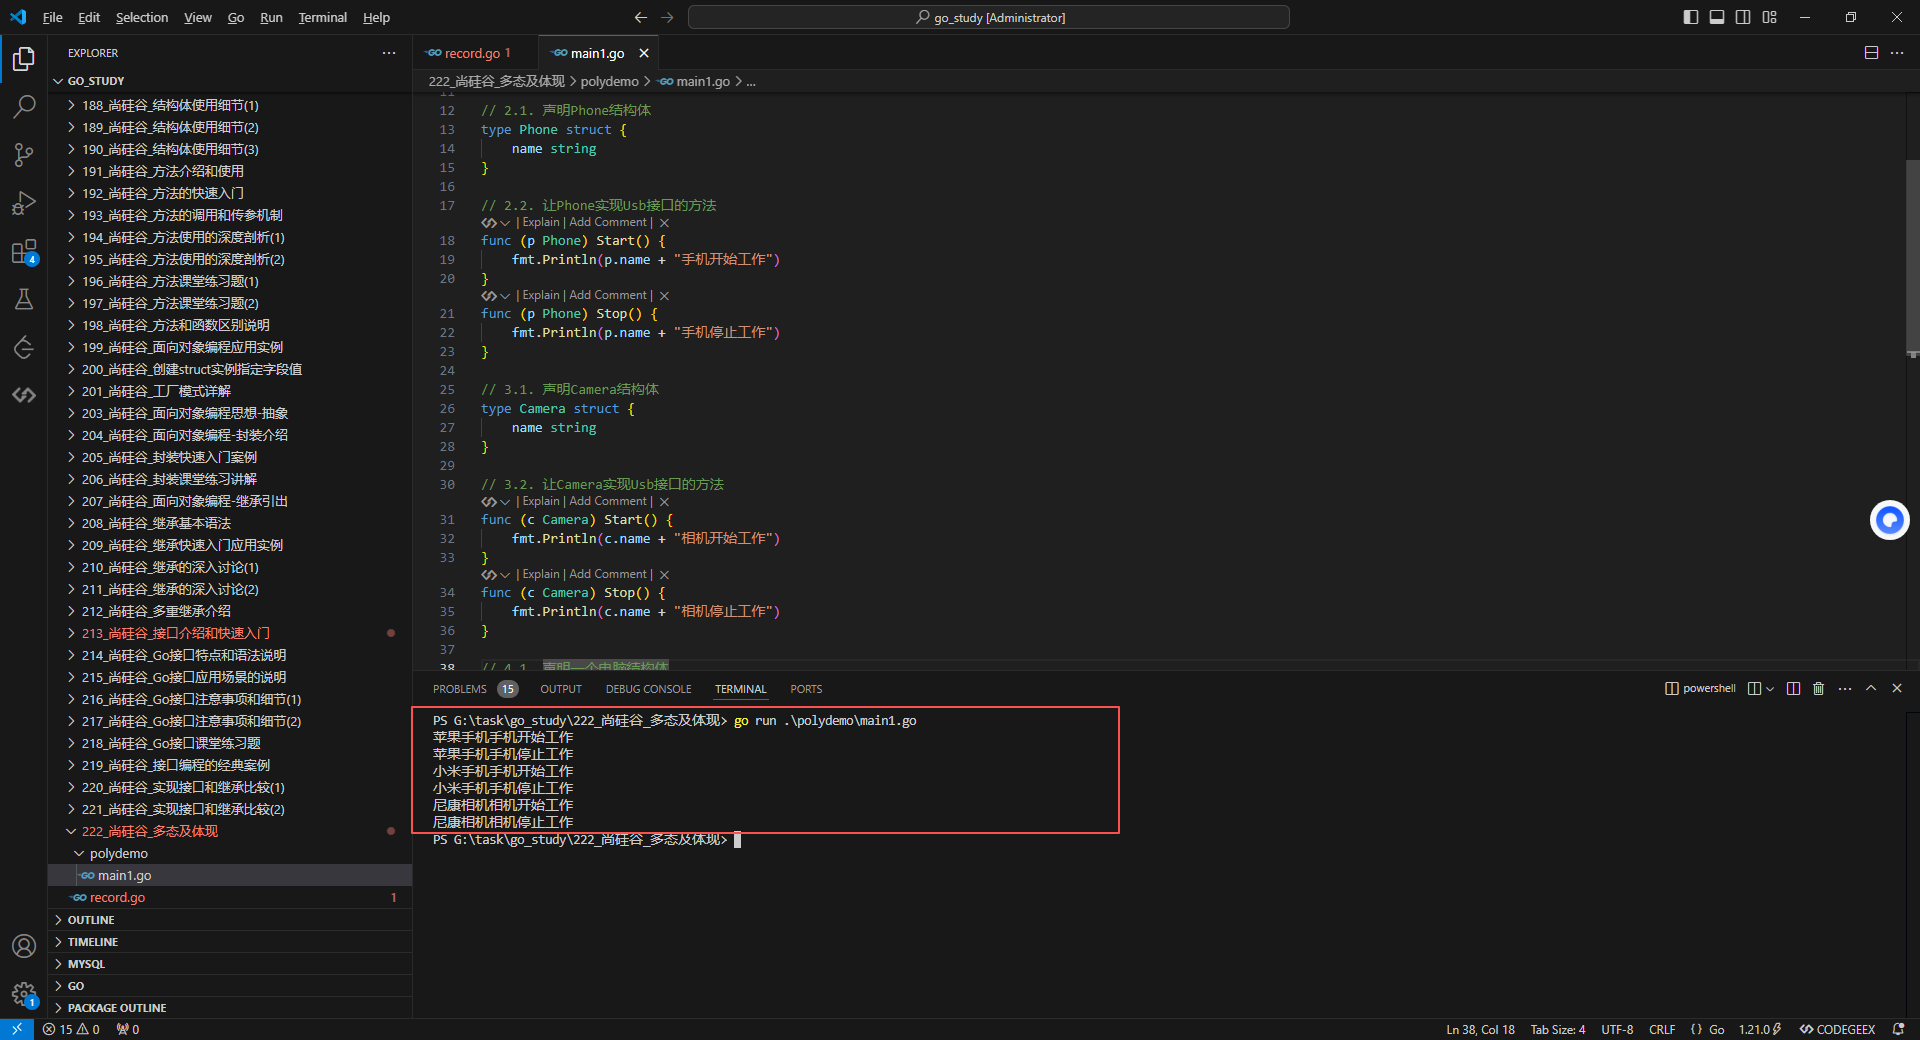Switch to the DEBUG CONSOLE tab
1920x1040 pixels.
point(648,689)
